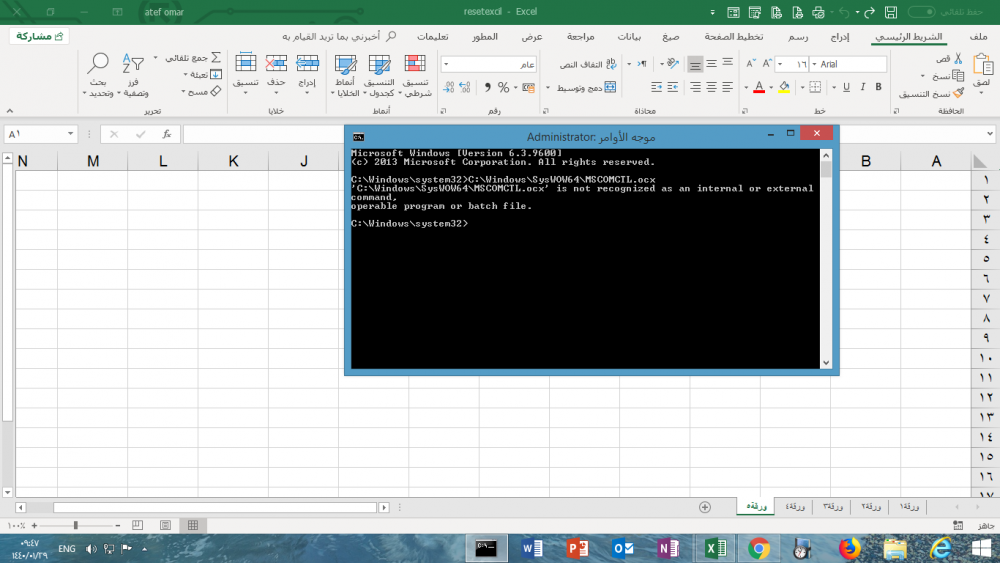Click Format as Table (التنسيق كجدول) icon
This screenshot has width=1000, height=563.
click(379, 64)
